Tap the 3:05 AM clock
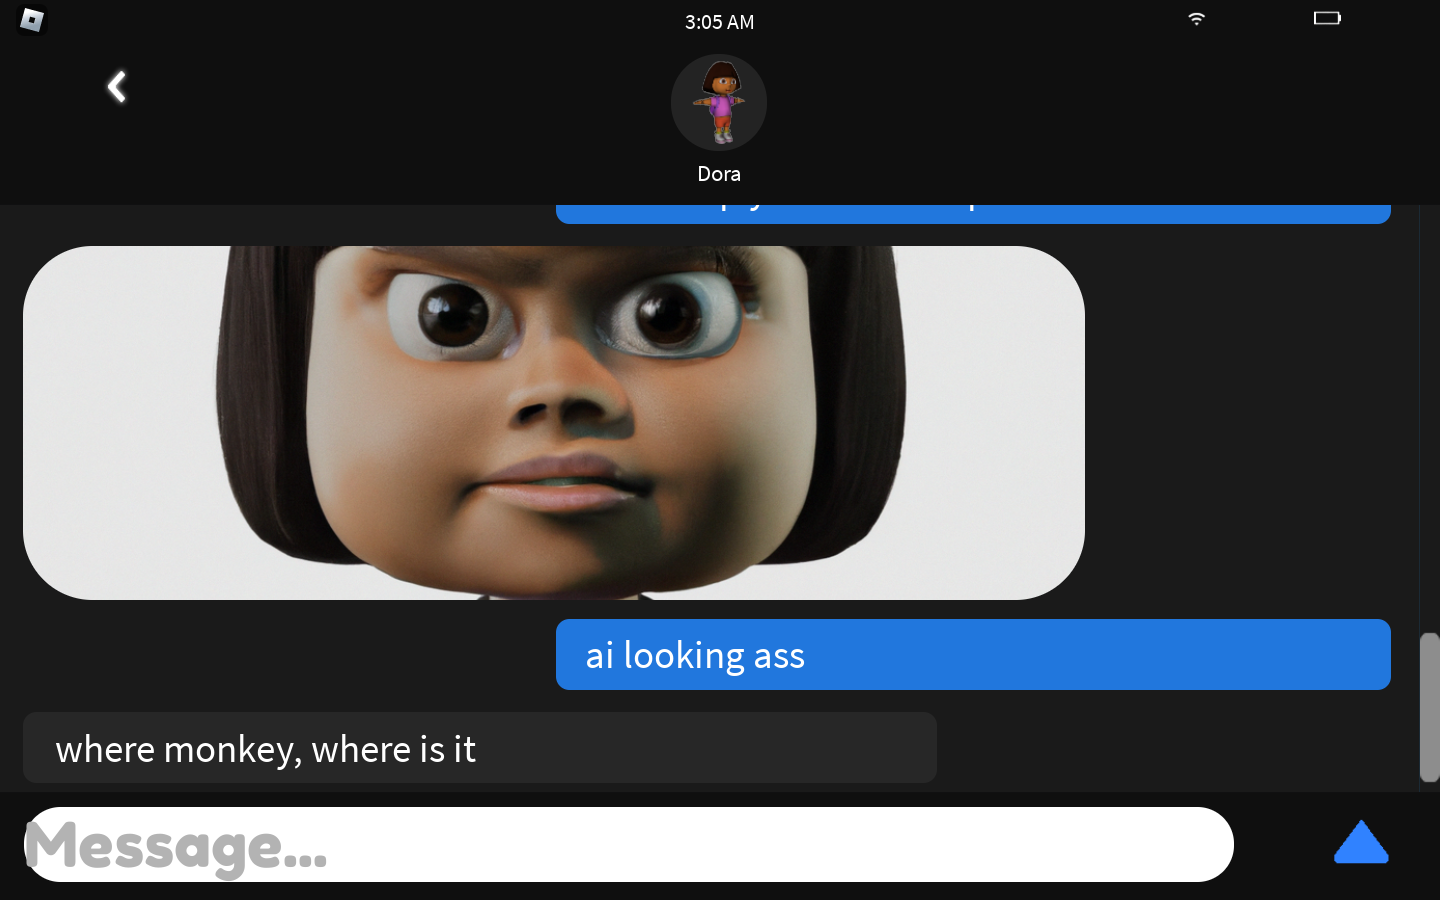 tap(719, 22)
